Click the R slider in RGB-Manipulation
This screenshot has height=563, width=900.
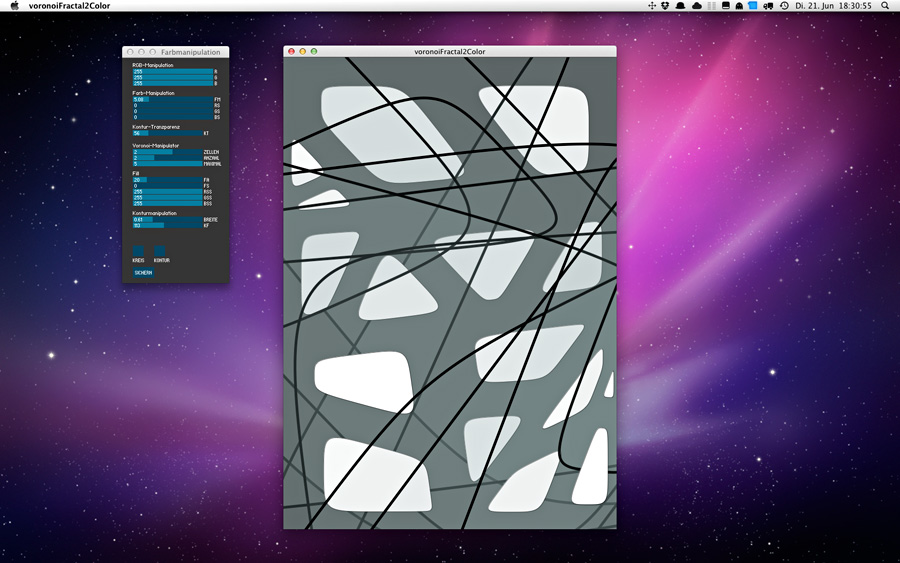(x=172, y=72)
